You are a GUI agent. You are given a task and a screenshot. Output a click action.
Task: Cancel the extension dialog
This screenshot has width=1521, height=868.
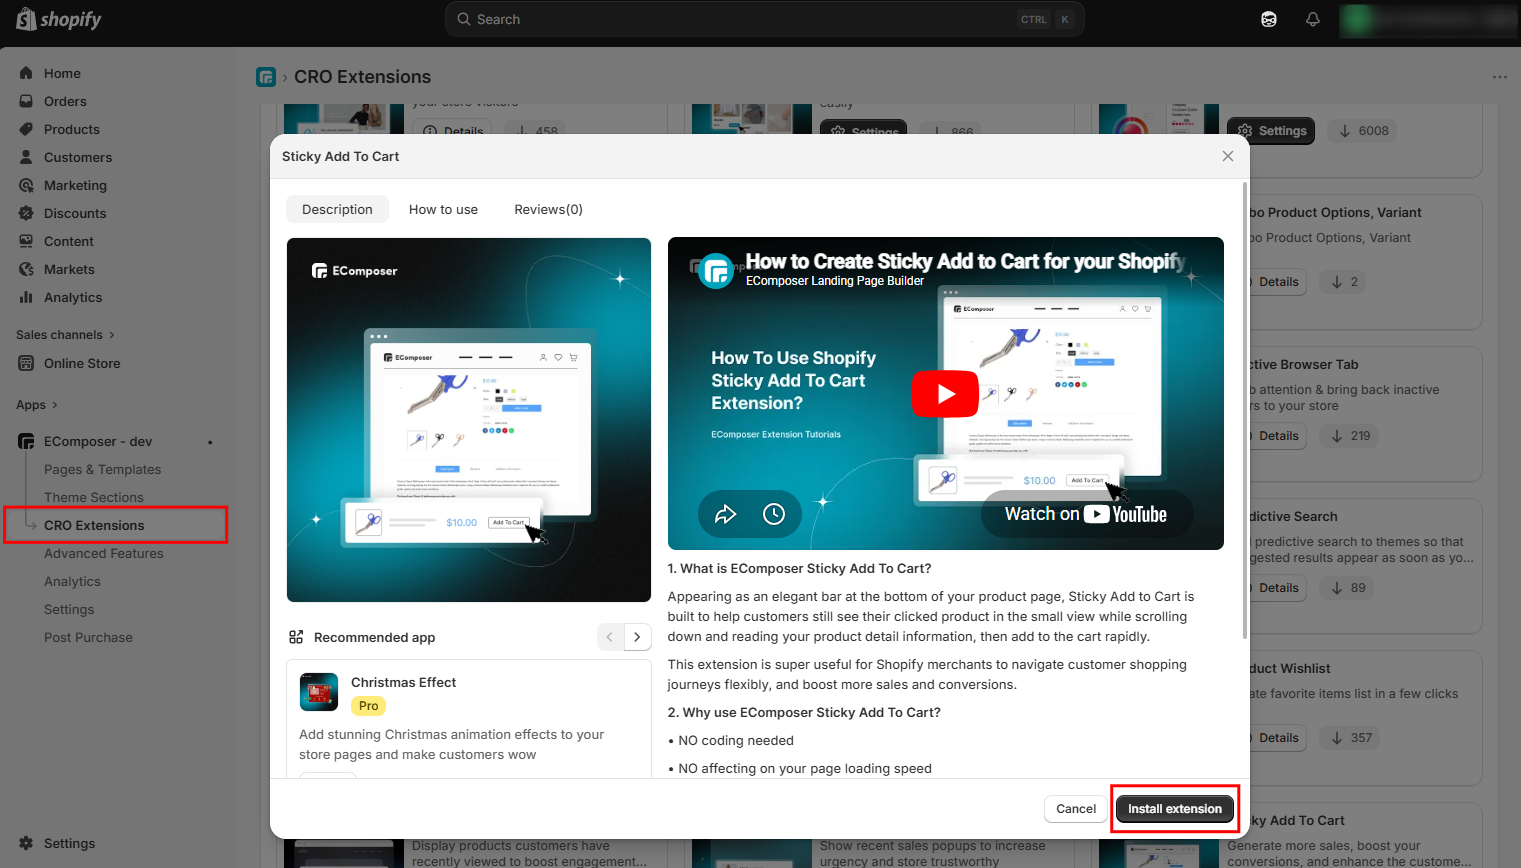[x=1076, y=809]
